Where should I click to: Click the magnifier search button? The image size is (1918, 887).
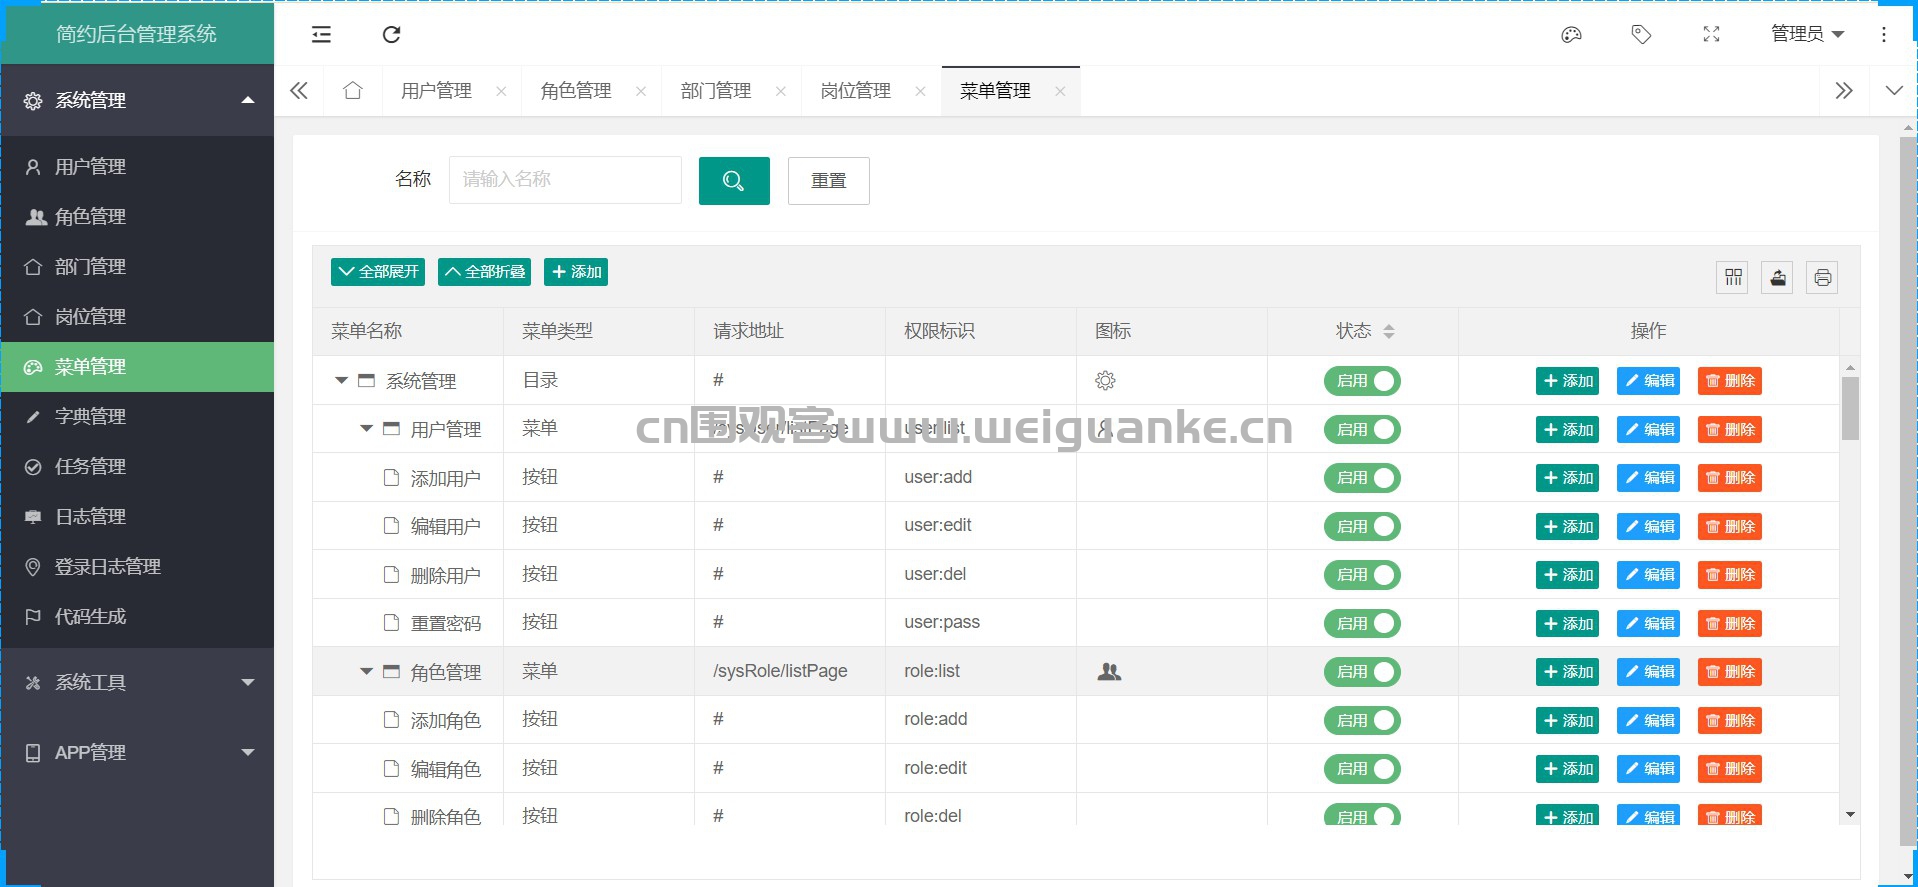(734, 181)
